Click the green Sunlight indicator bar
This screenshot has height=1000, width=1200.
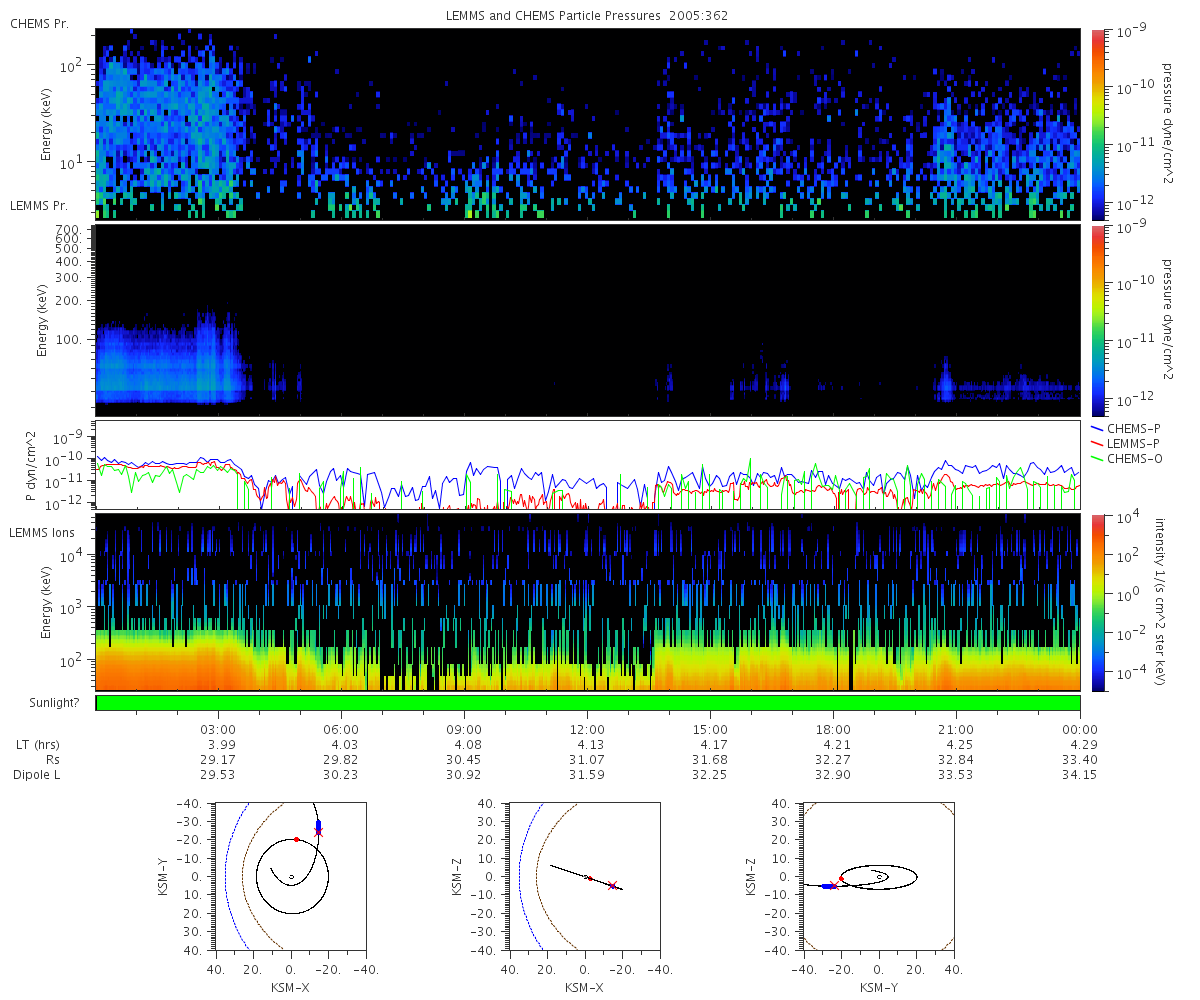(588, 703)
